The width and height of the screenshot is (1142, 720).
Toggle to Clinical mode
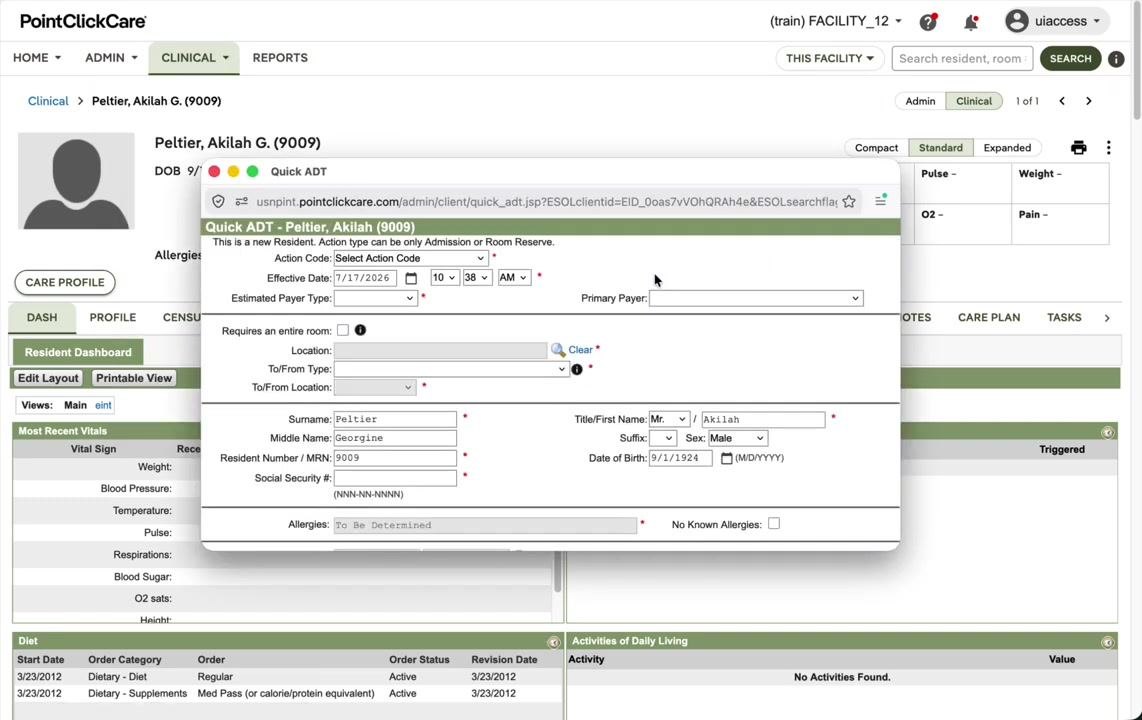coord(974,101)
